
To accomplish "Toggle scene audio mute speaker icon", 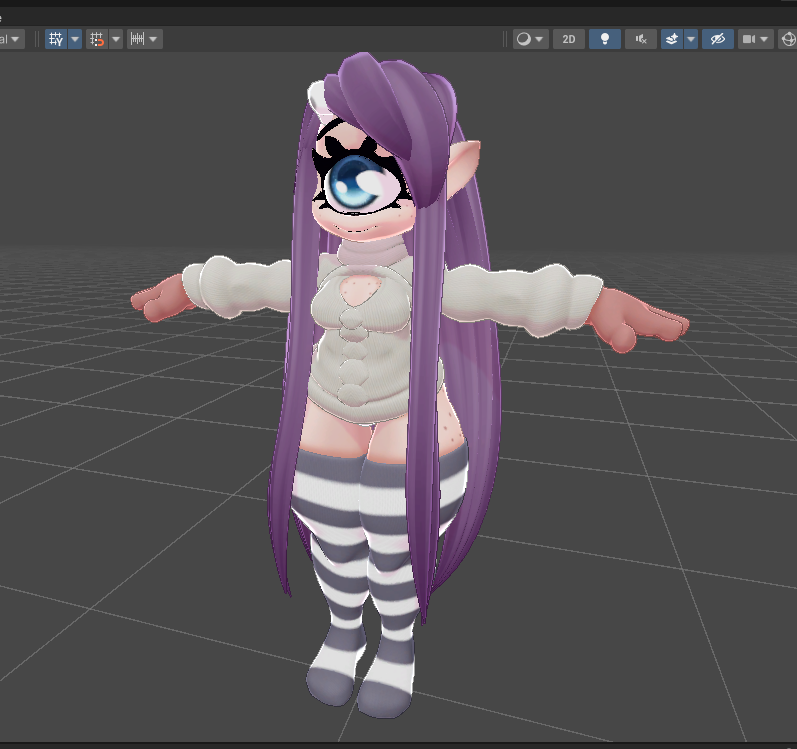I will [x=641, y=39].
